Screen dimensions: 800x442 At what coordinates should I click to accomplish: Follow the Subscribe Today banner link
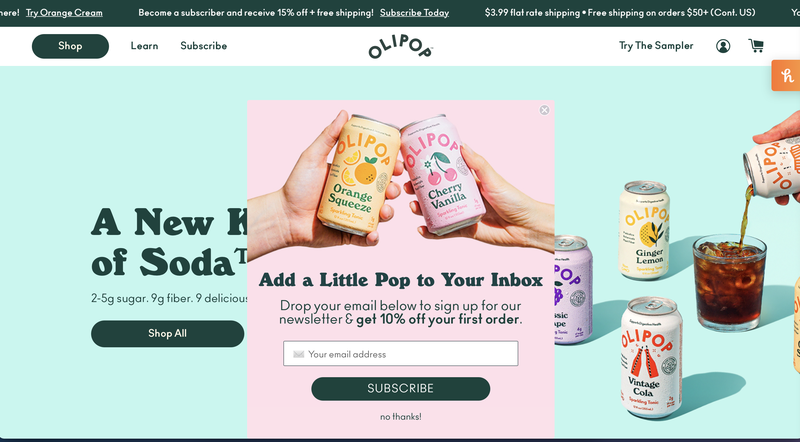pyautogui.click(x=414, y=13)
